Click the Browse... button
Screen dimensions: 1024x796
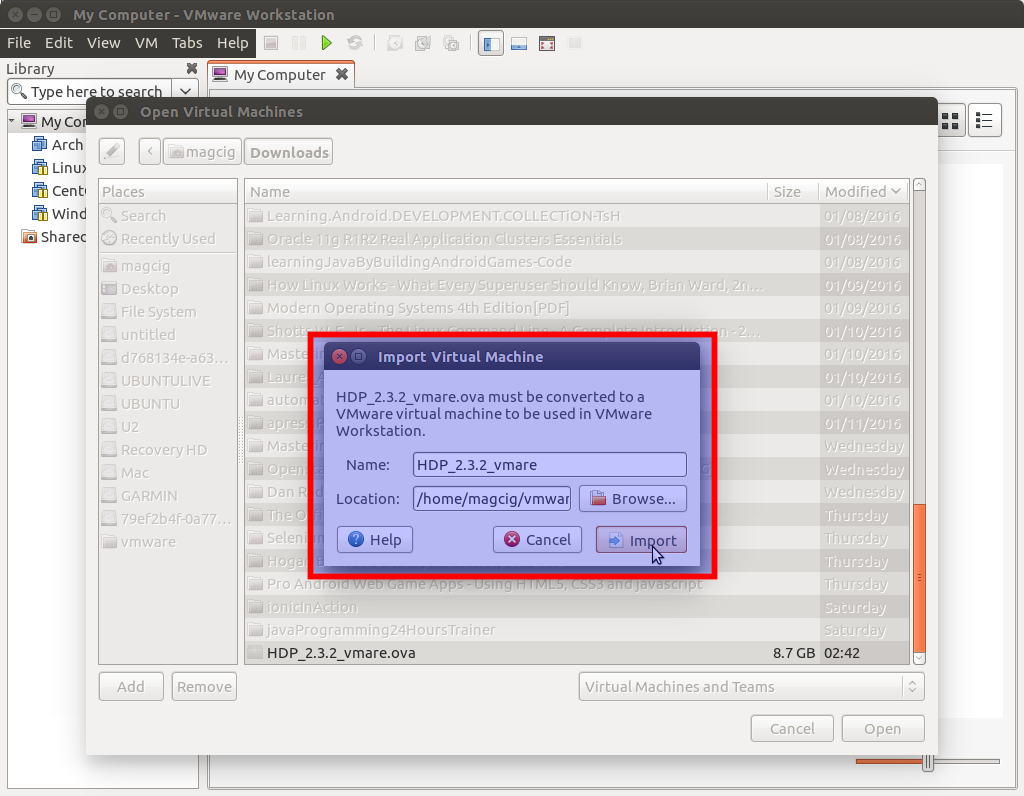click(x=633, y=499)
